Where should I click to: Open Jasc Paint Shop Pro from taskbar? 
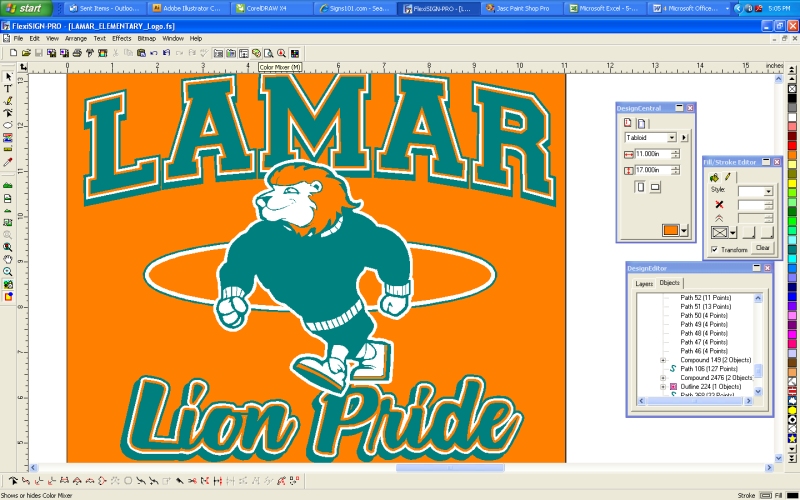coord(521,9)
